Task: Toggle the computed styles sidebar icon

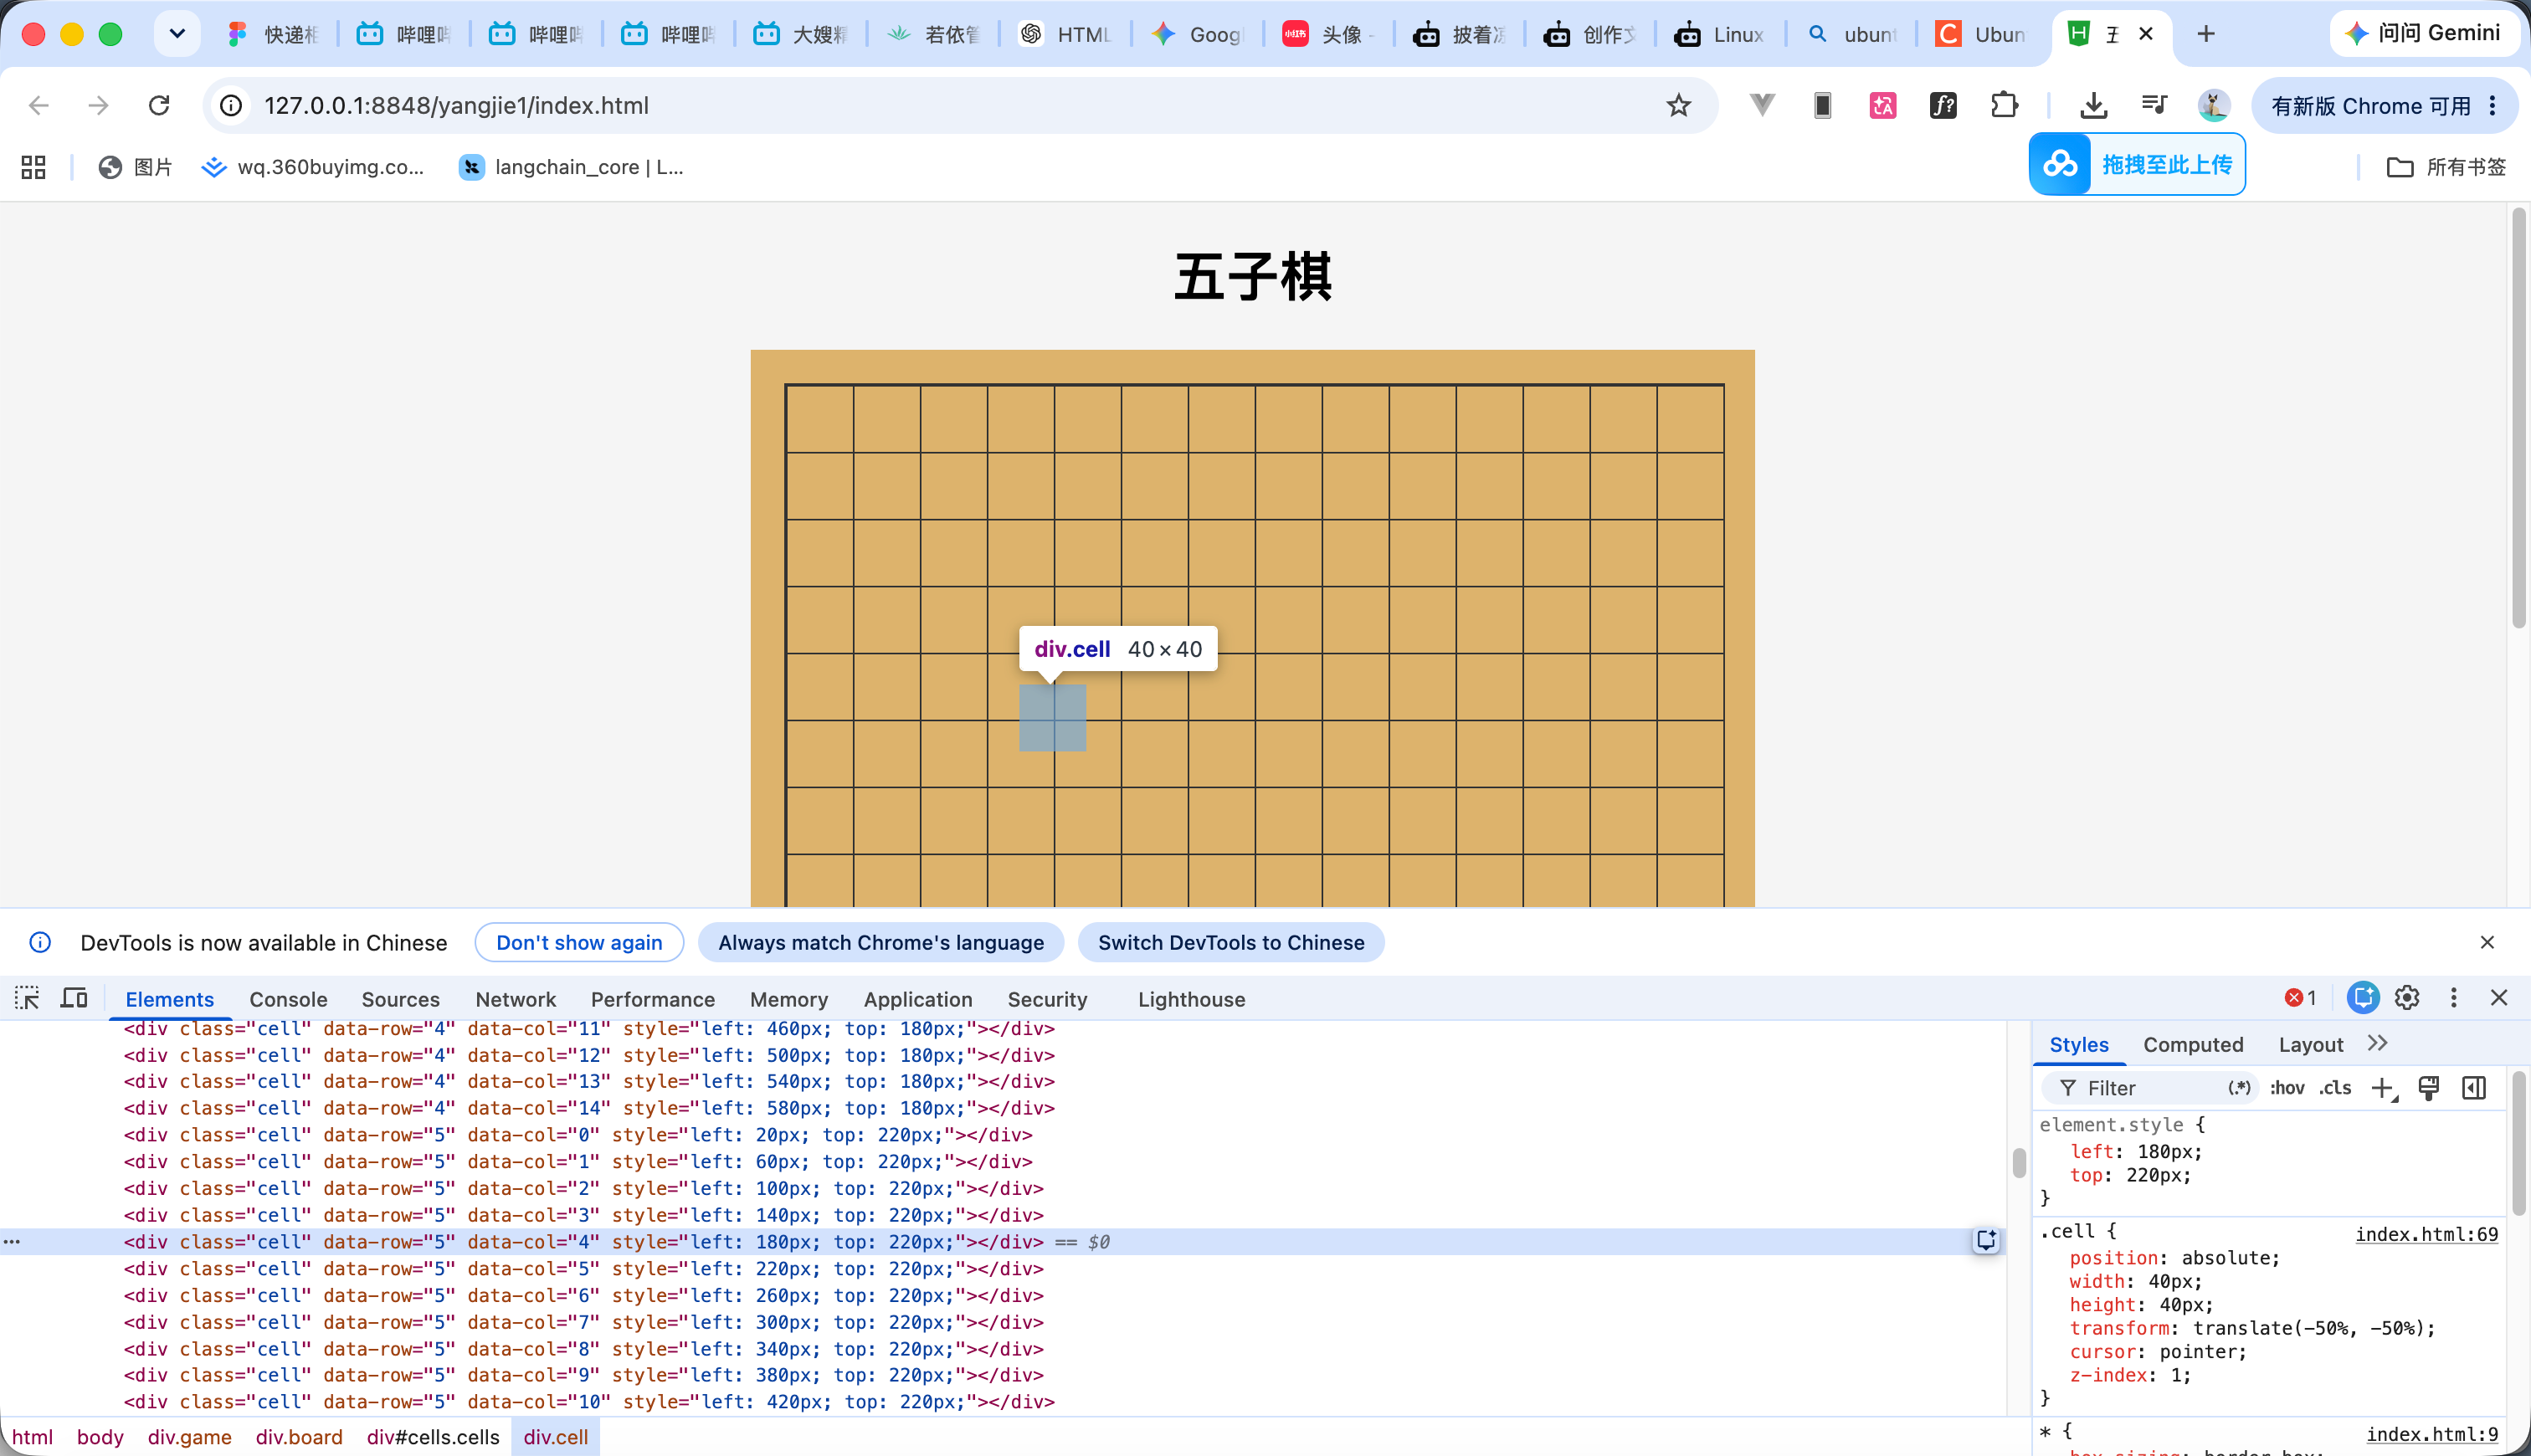Action: (2474, 1088)
